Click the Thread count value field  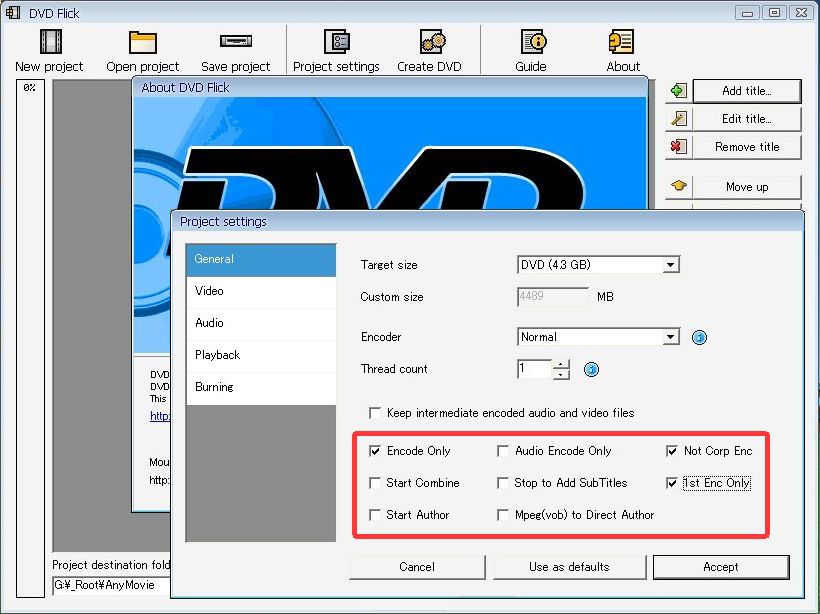click(x=534, y=369)
